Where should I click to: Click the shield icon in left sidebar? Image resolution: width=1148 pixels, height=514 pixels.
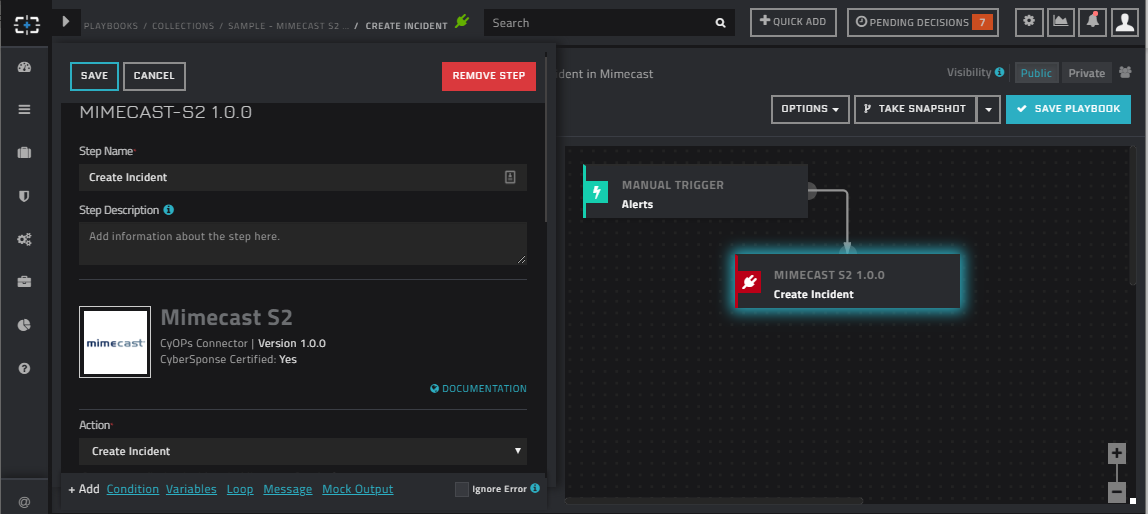(25, 196)
